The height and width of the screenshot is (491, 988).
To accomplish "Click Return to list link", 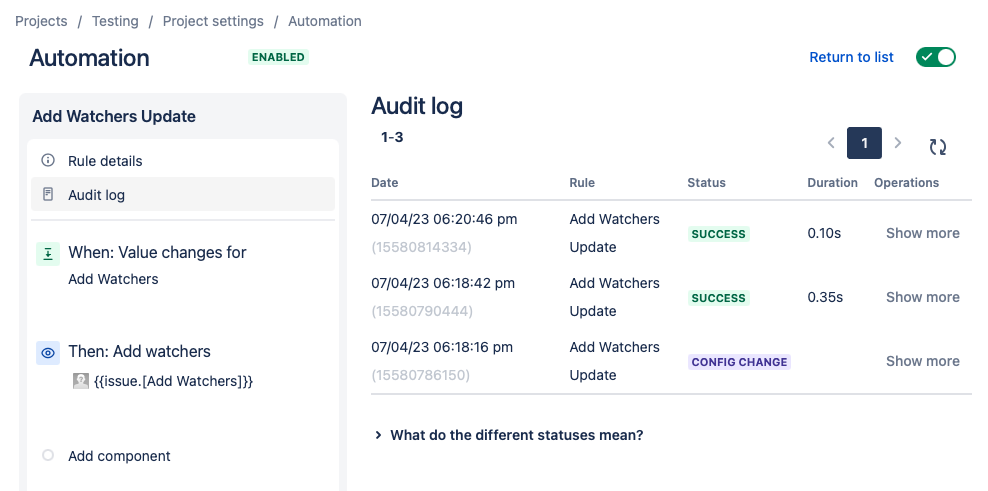I will pos(851,57).
